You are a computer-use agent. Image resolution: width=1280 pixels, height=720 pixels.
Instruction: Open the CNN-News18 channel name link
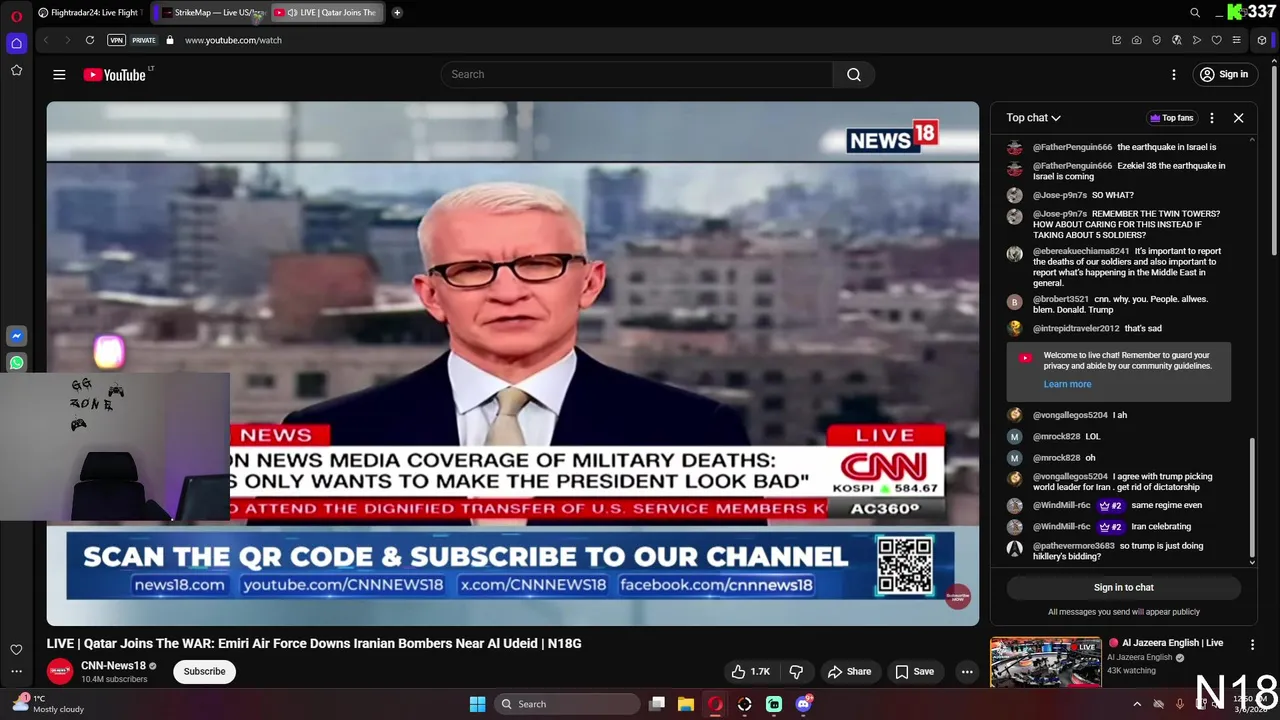coord(113,666)
